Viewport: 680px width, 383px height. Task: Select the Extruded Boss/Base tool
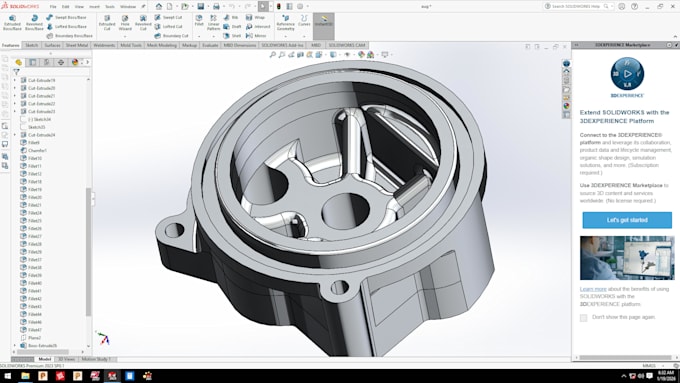coord(12,23)
